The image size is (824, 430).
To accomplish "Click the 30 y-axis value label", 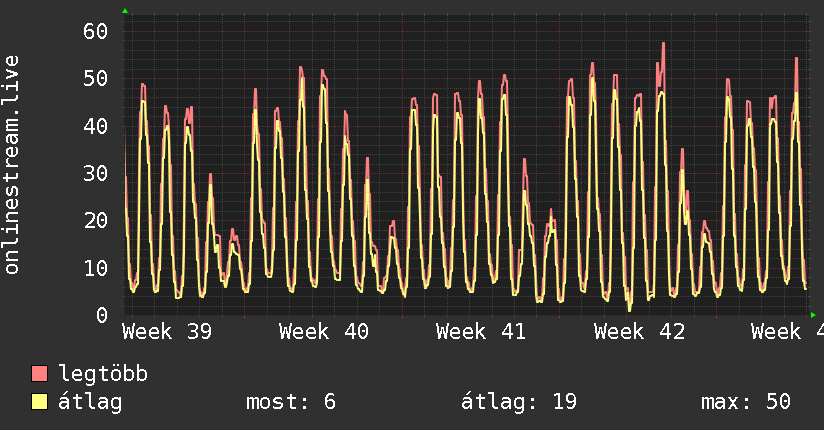I will (x=96, y=173).
